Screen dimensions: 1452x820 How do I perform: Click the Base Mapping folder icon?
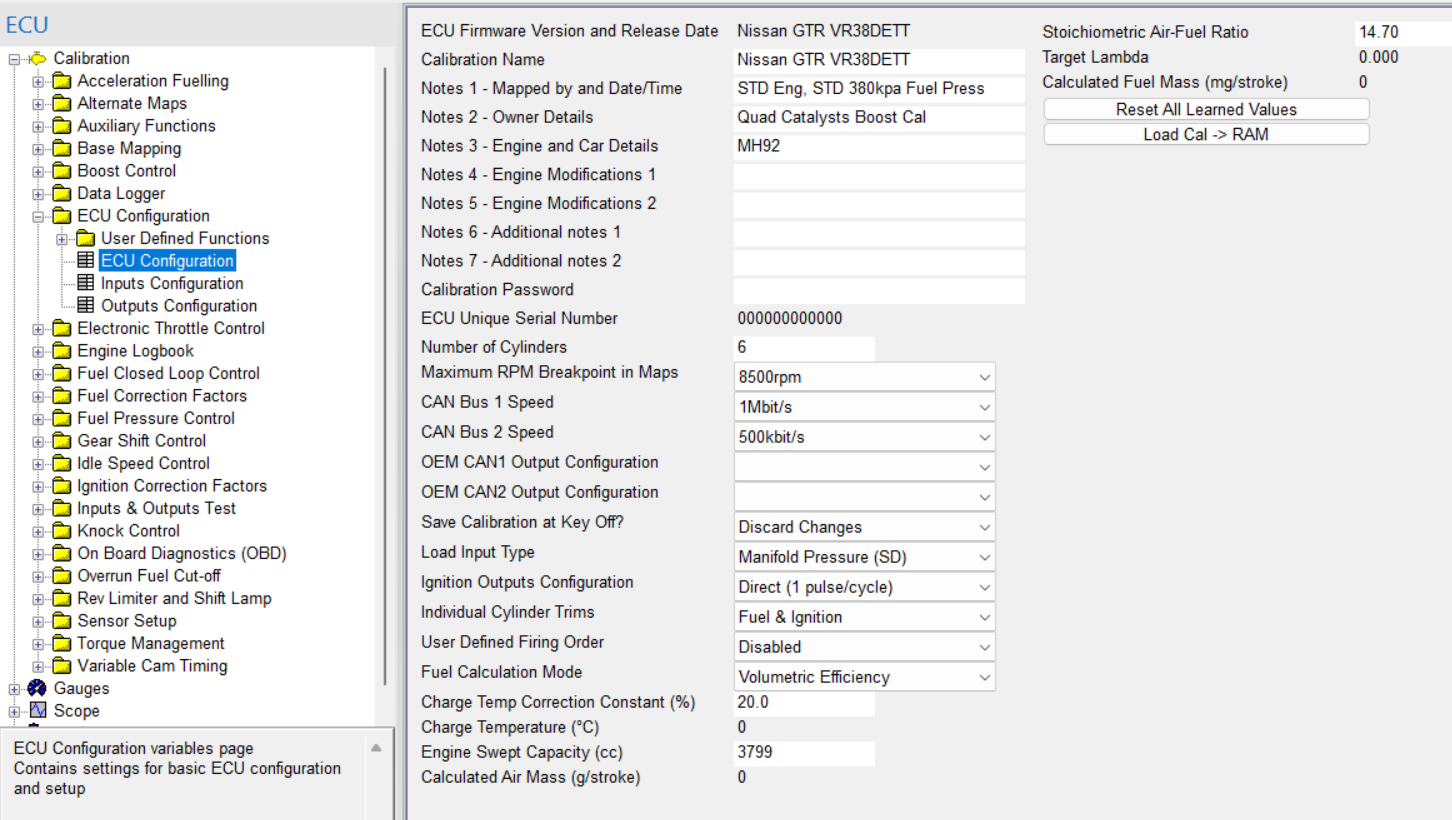62,149
